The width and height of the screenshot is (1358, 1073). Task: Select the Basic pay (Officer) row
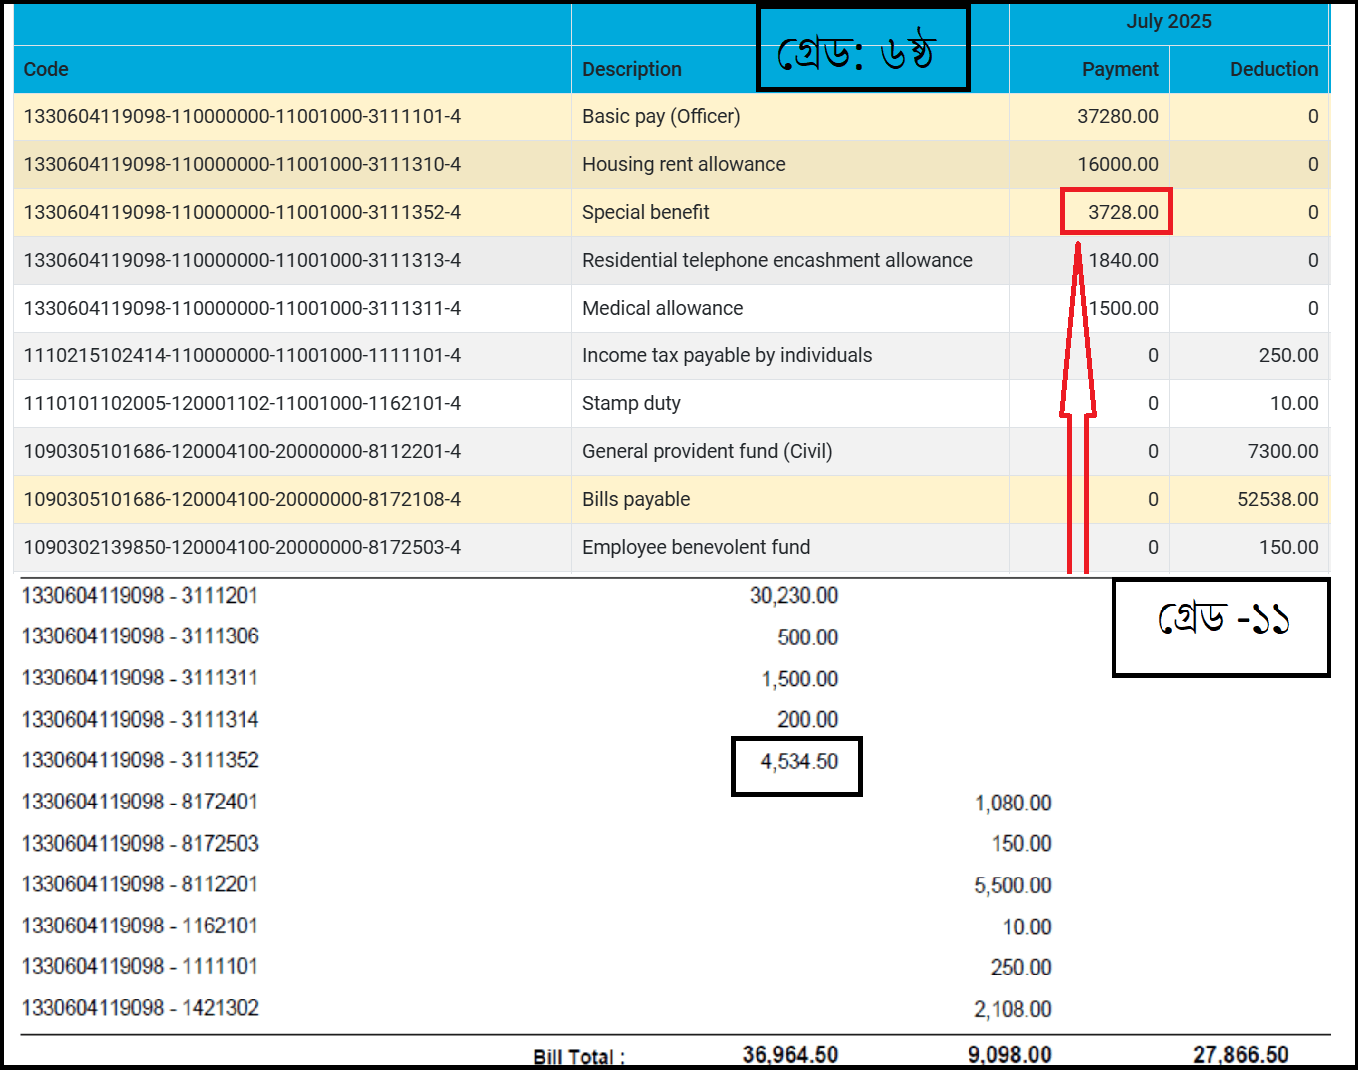click(x=661, y=116)
